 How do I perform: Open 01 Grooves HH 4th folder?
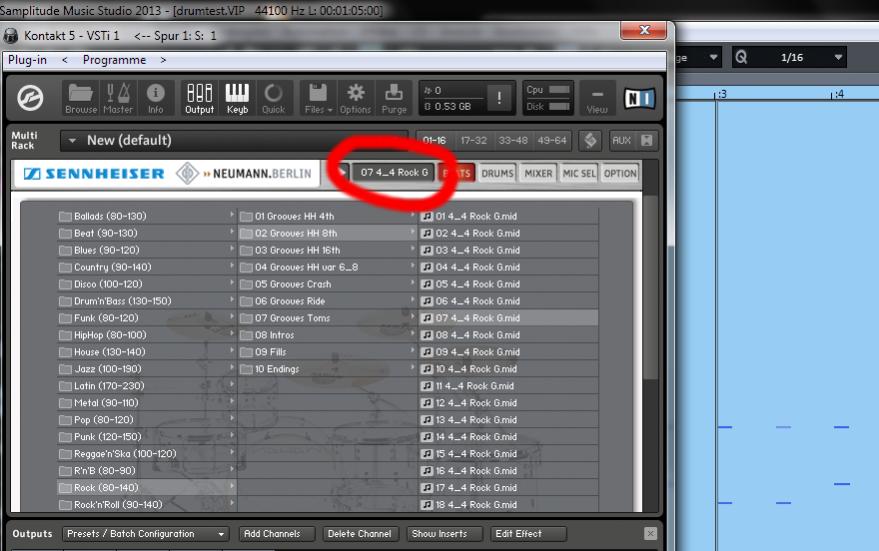pos(328,216)
